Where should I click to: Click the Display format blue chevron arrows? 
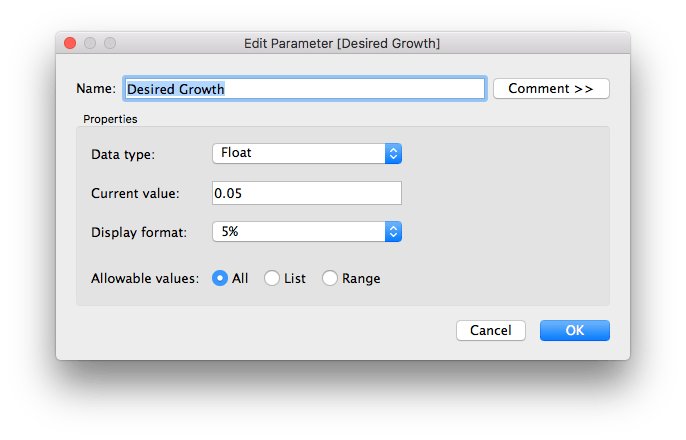click(x=393, y=231)
